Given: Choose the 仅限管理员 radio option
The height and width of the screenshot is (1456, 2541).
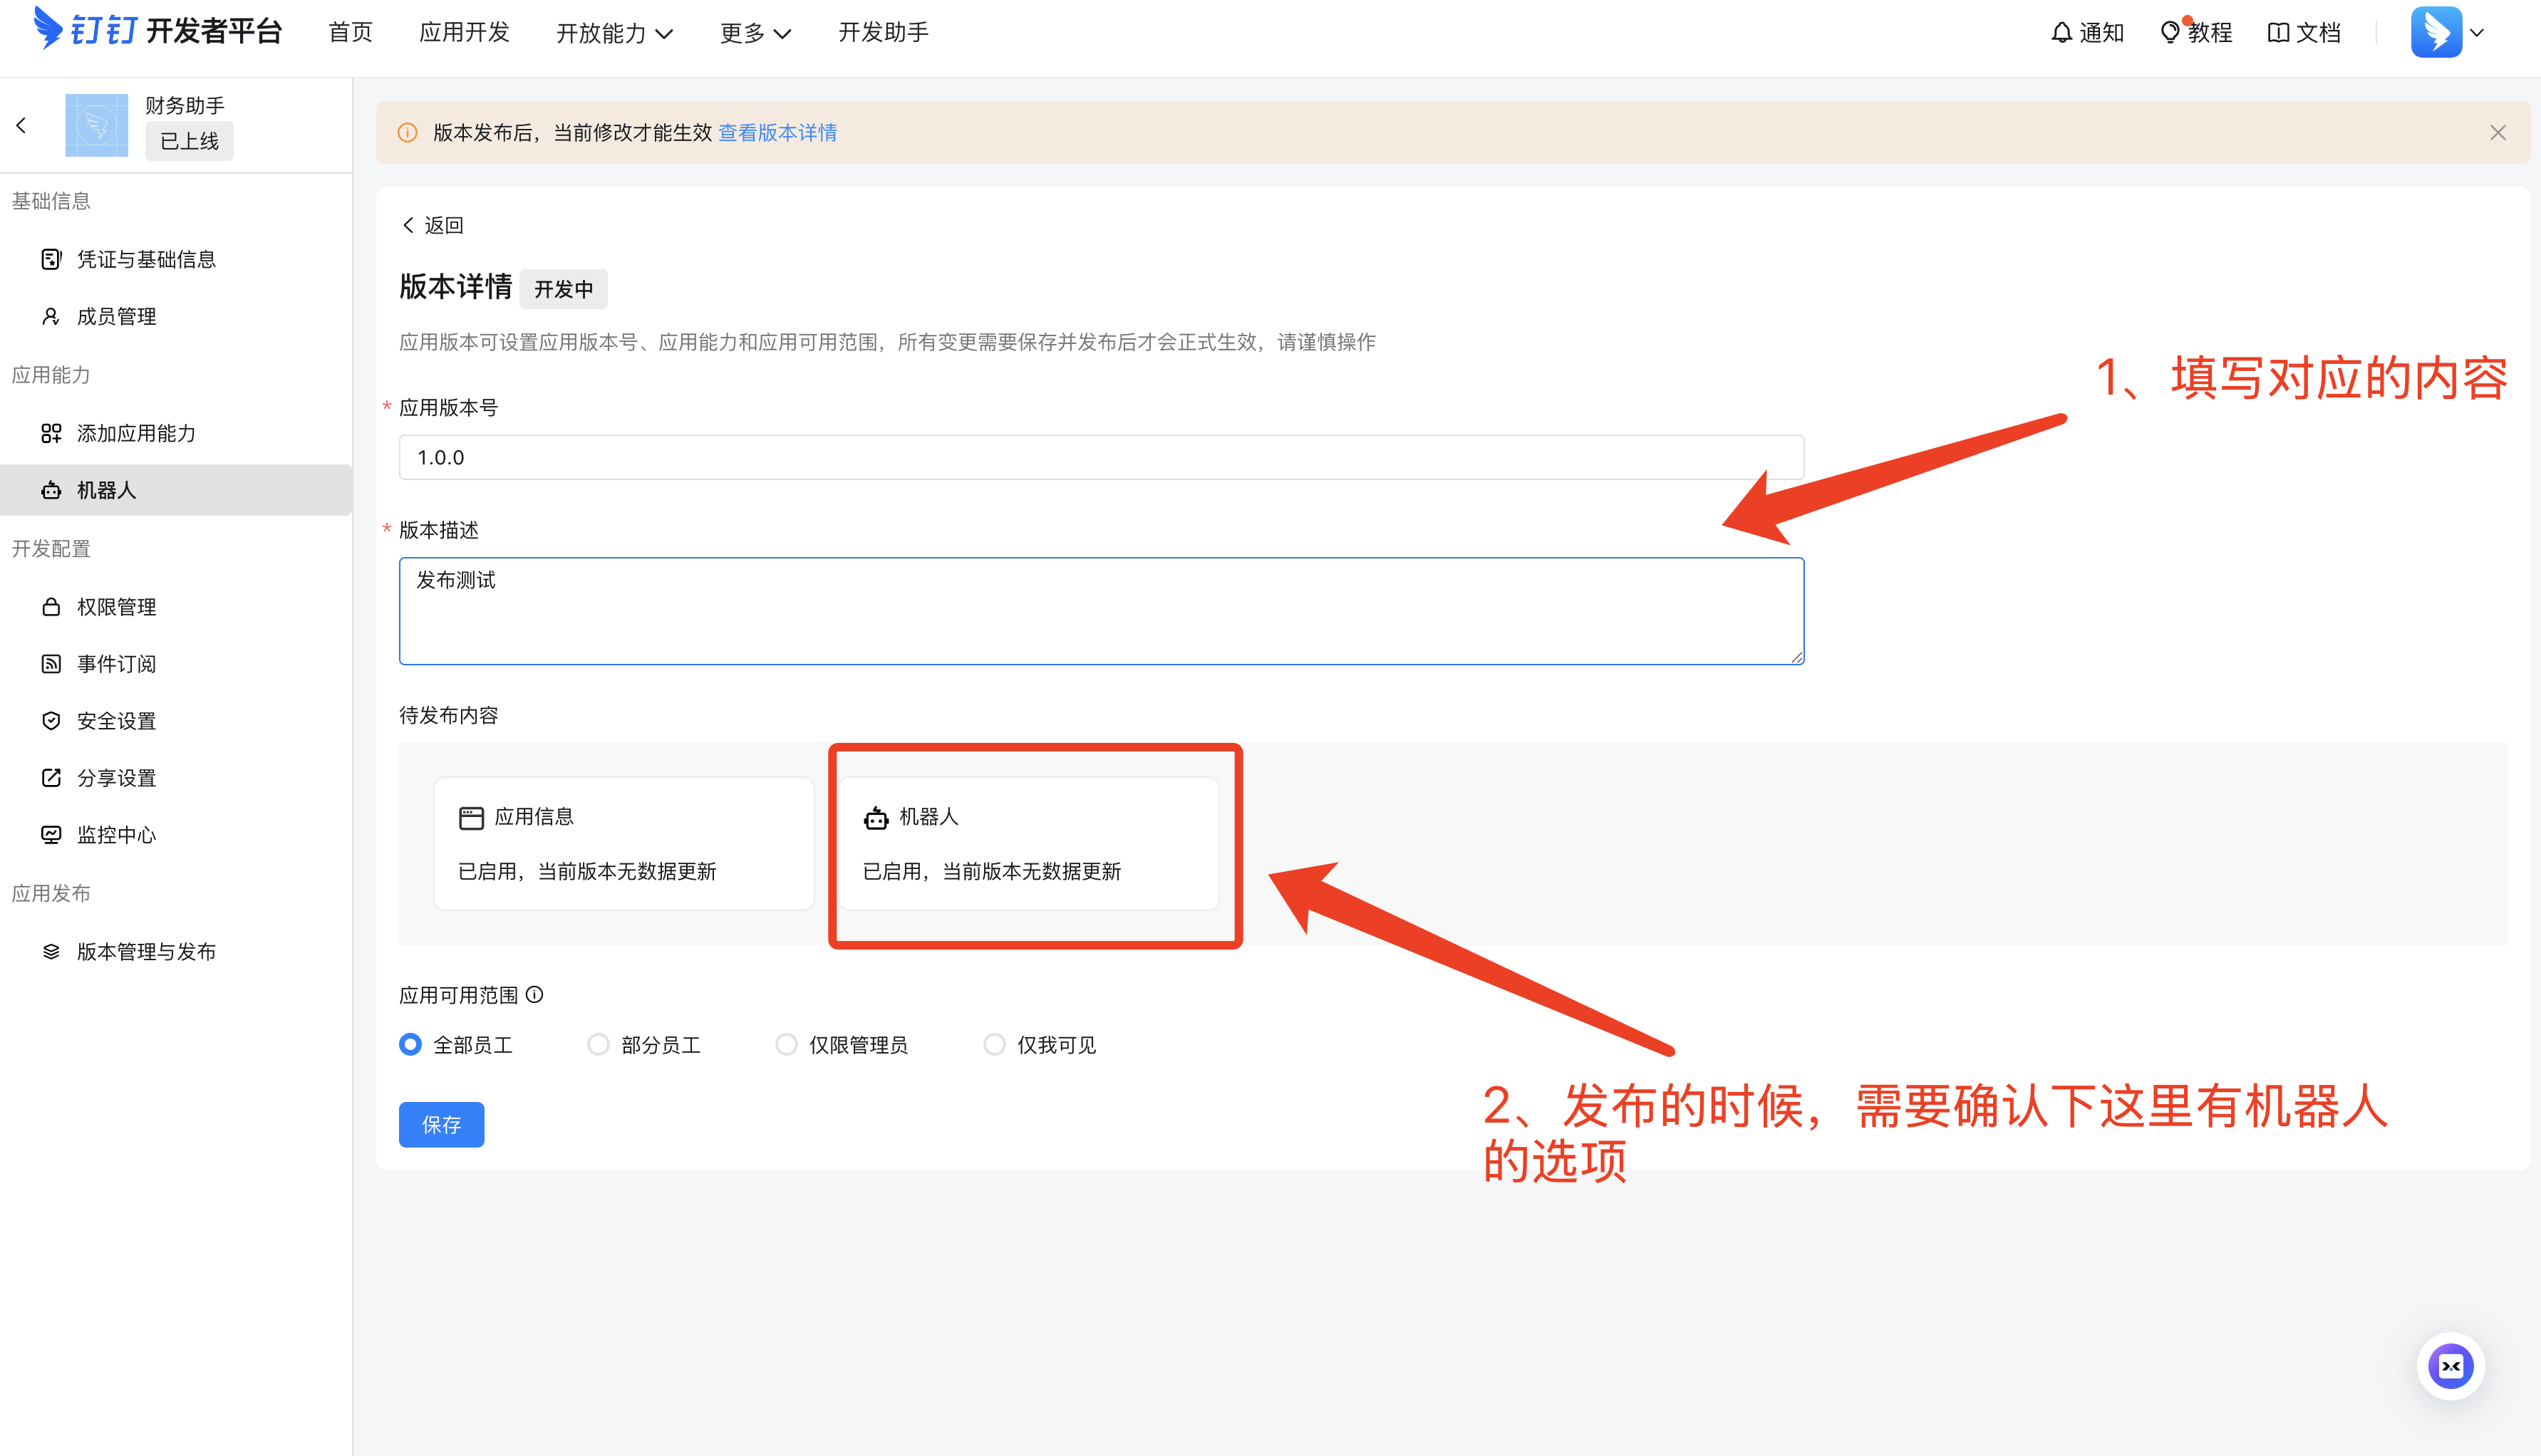Looking at the screenshot, I should click(786, 1044).
